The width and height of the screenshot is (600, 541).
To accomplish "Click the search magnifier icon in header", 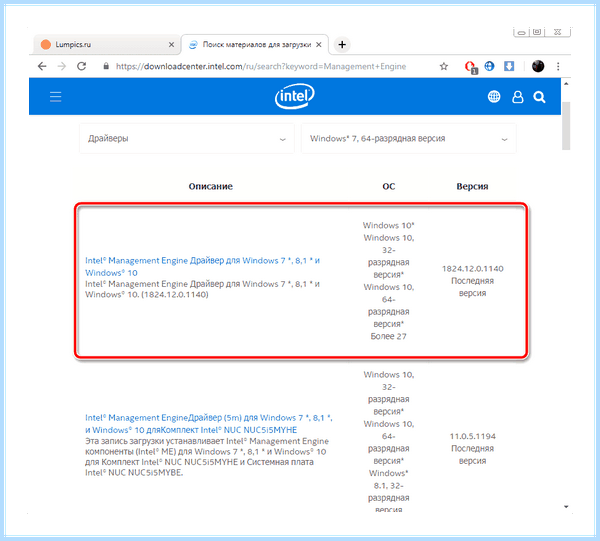I will click(x=539, y=97).
